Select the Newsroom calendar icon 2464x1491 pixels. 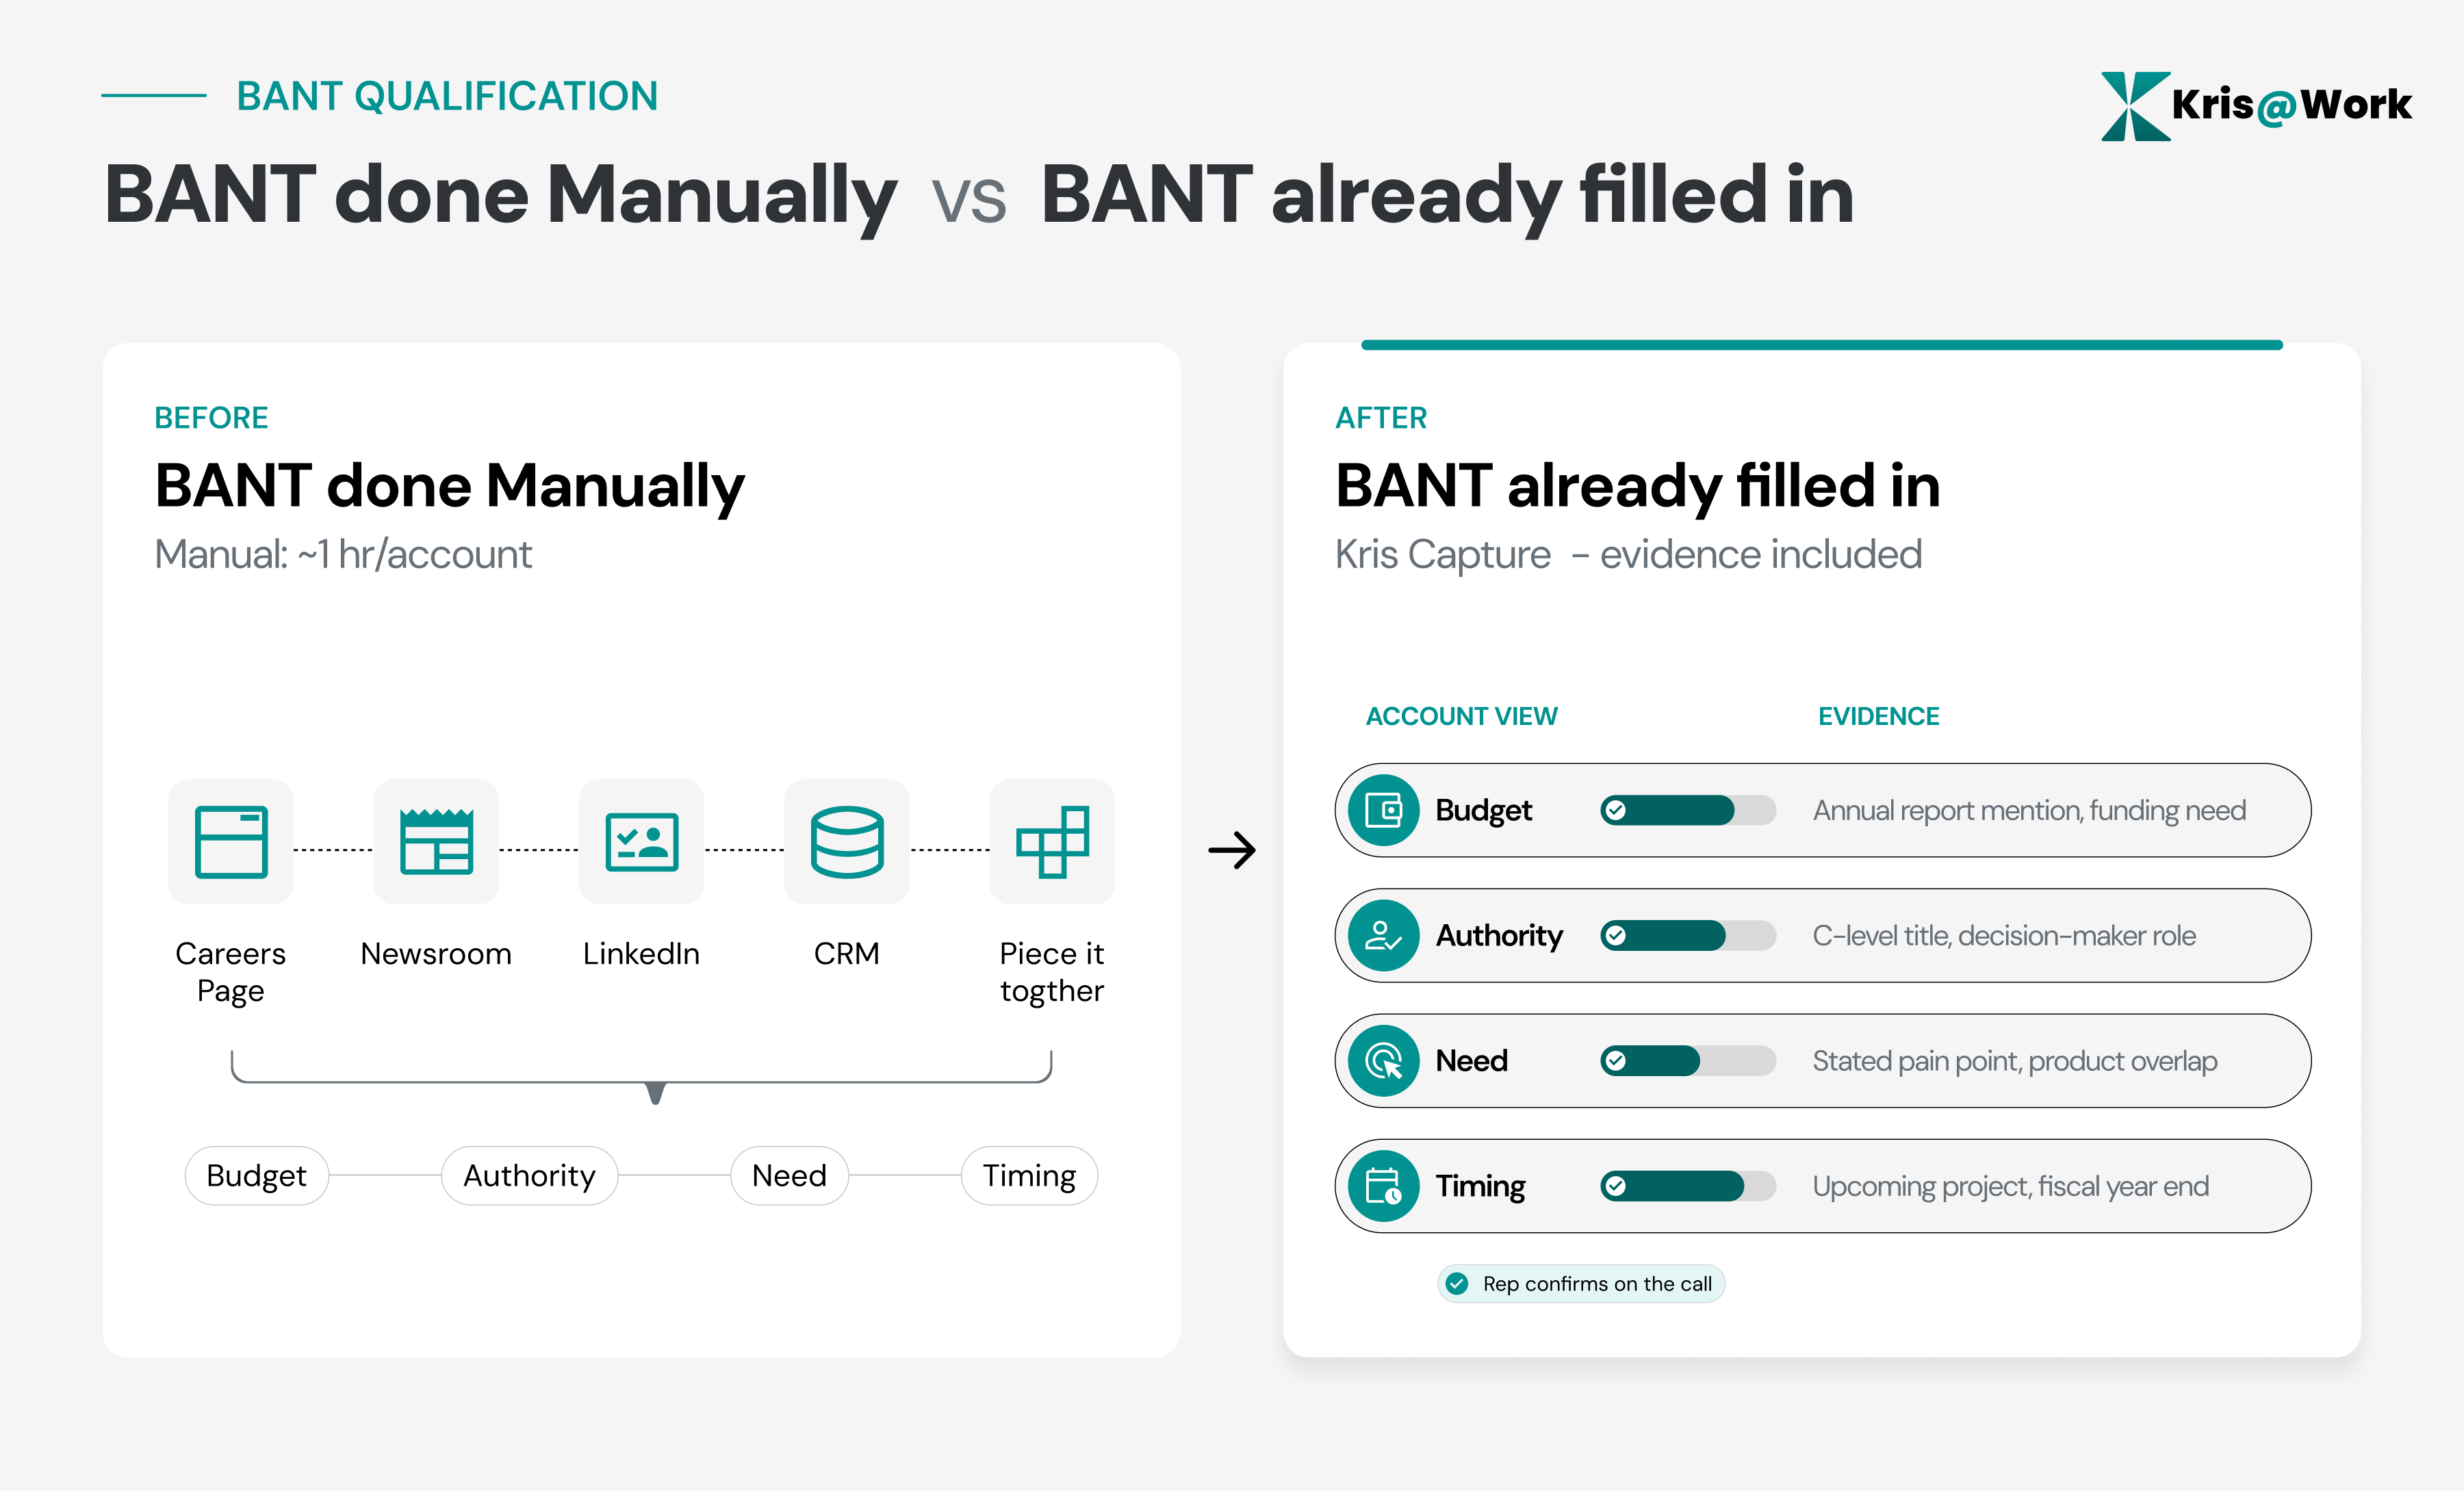click(x=436, y=841)
